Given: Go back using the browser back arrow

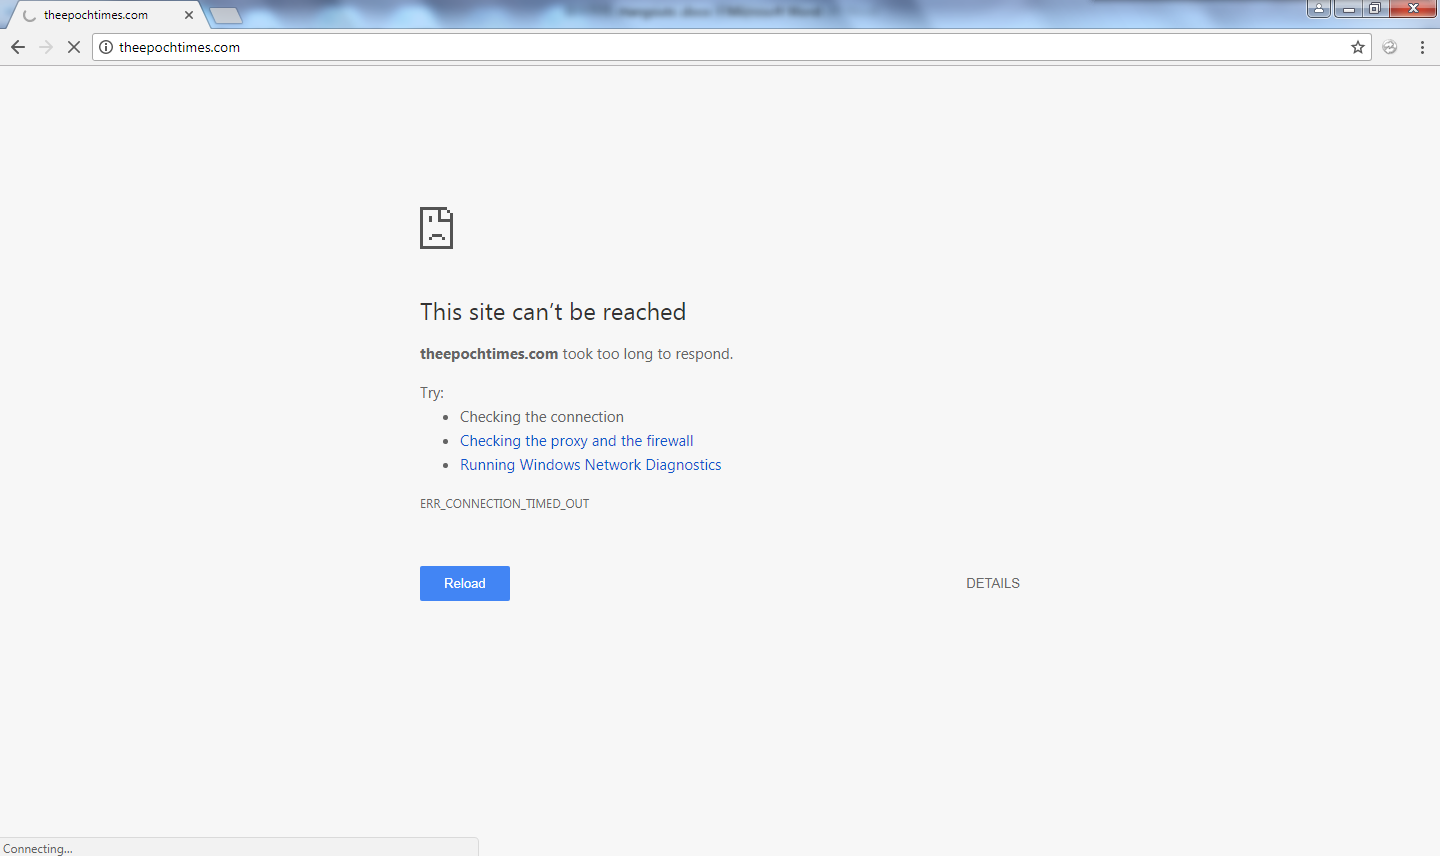Looking at the screenshot, I should pyautogui.click(x=18, y=47).
